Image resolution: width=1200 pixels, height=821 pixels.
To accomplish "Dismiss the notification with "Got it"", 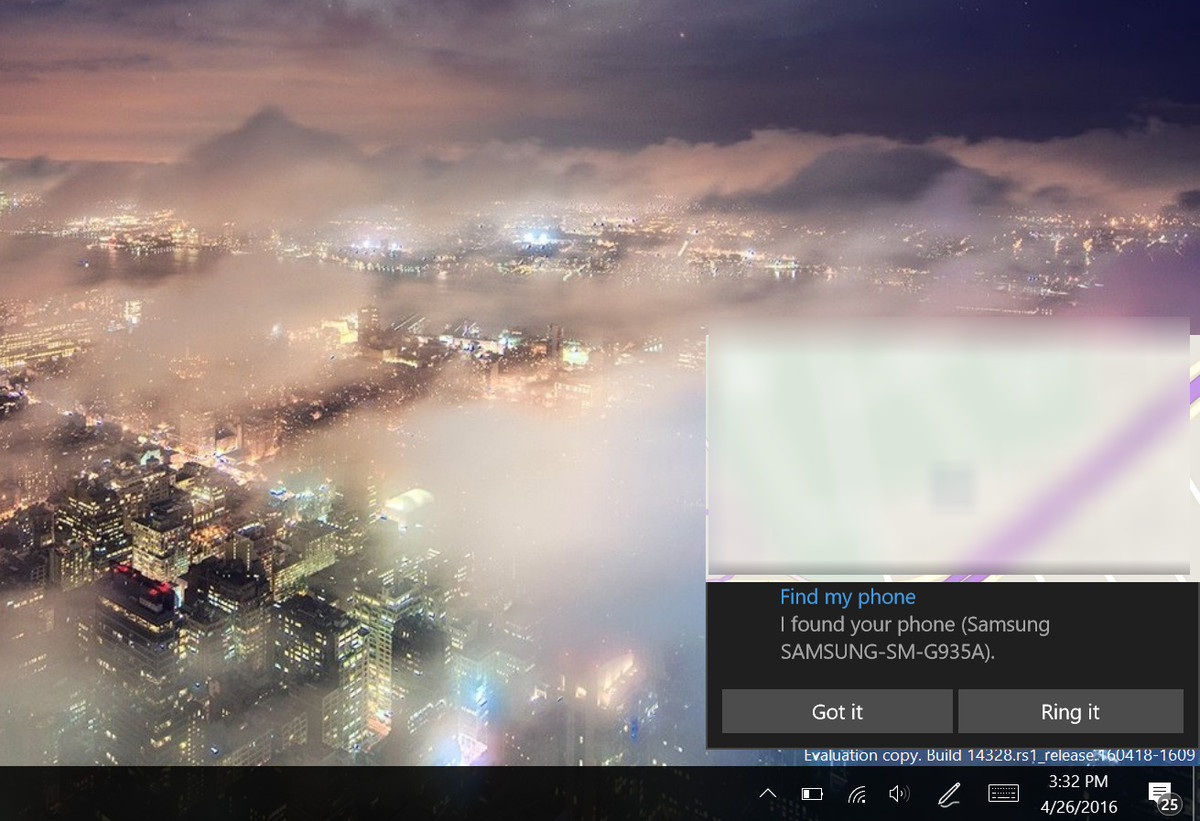I will (836, 712).
